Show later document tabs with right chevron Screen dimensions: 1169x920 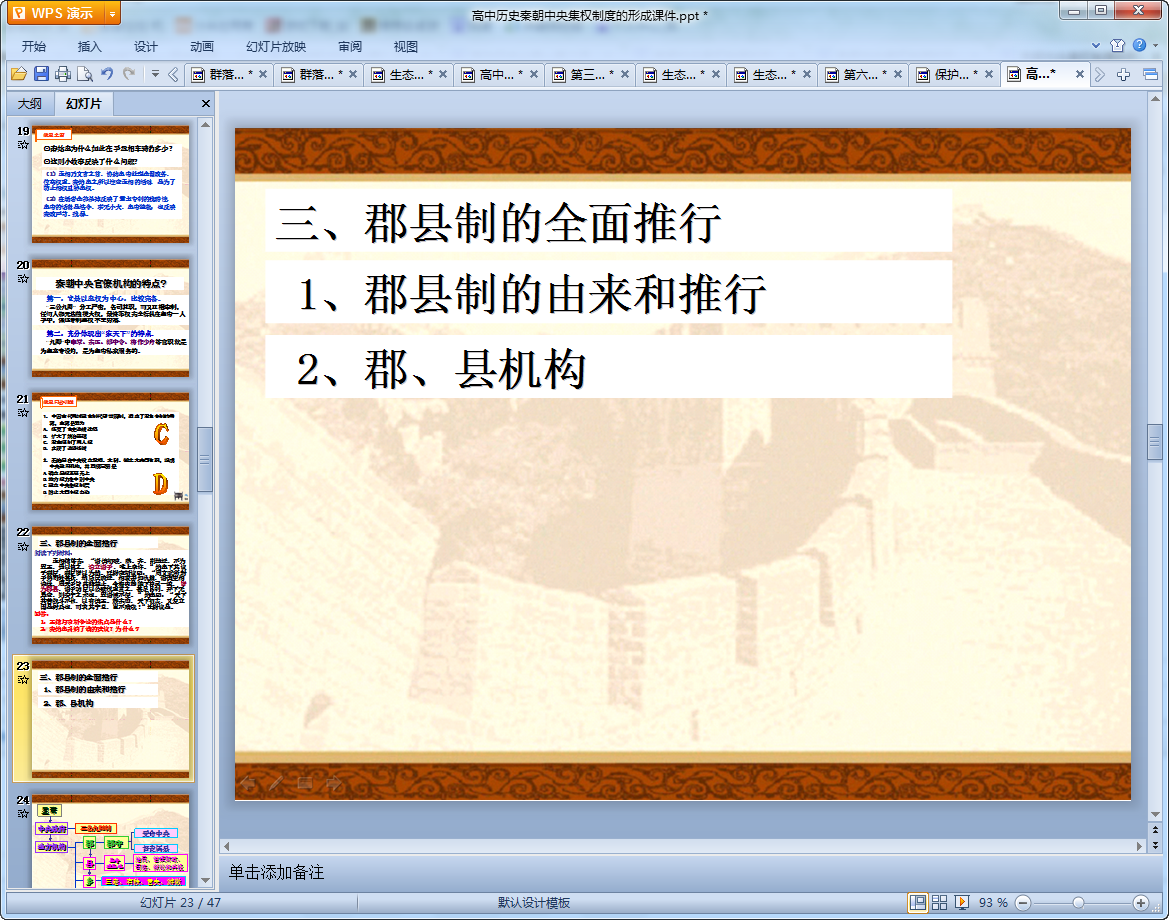(1100, 74)
